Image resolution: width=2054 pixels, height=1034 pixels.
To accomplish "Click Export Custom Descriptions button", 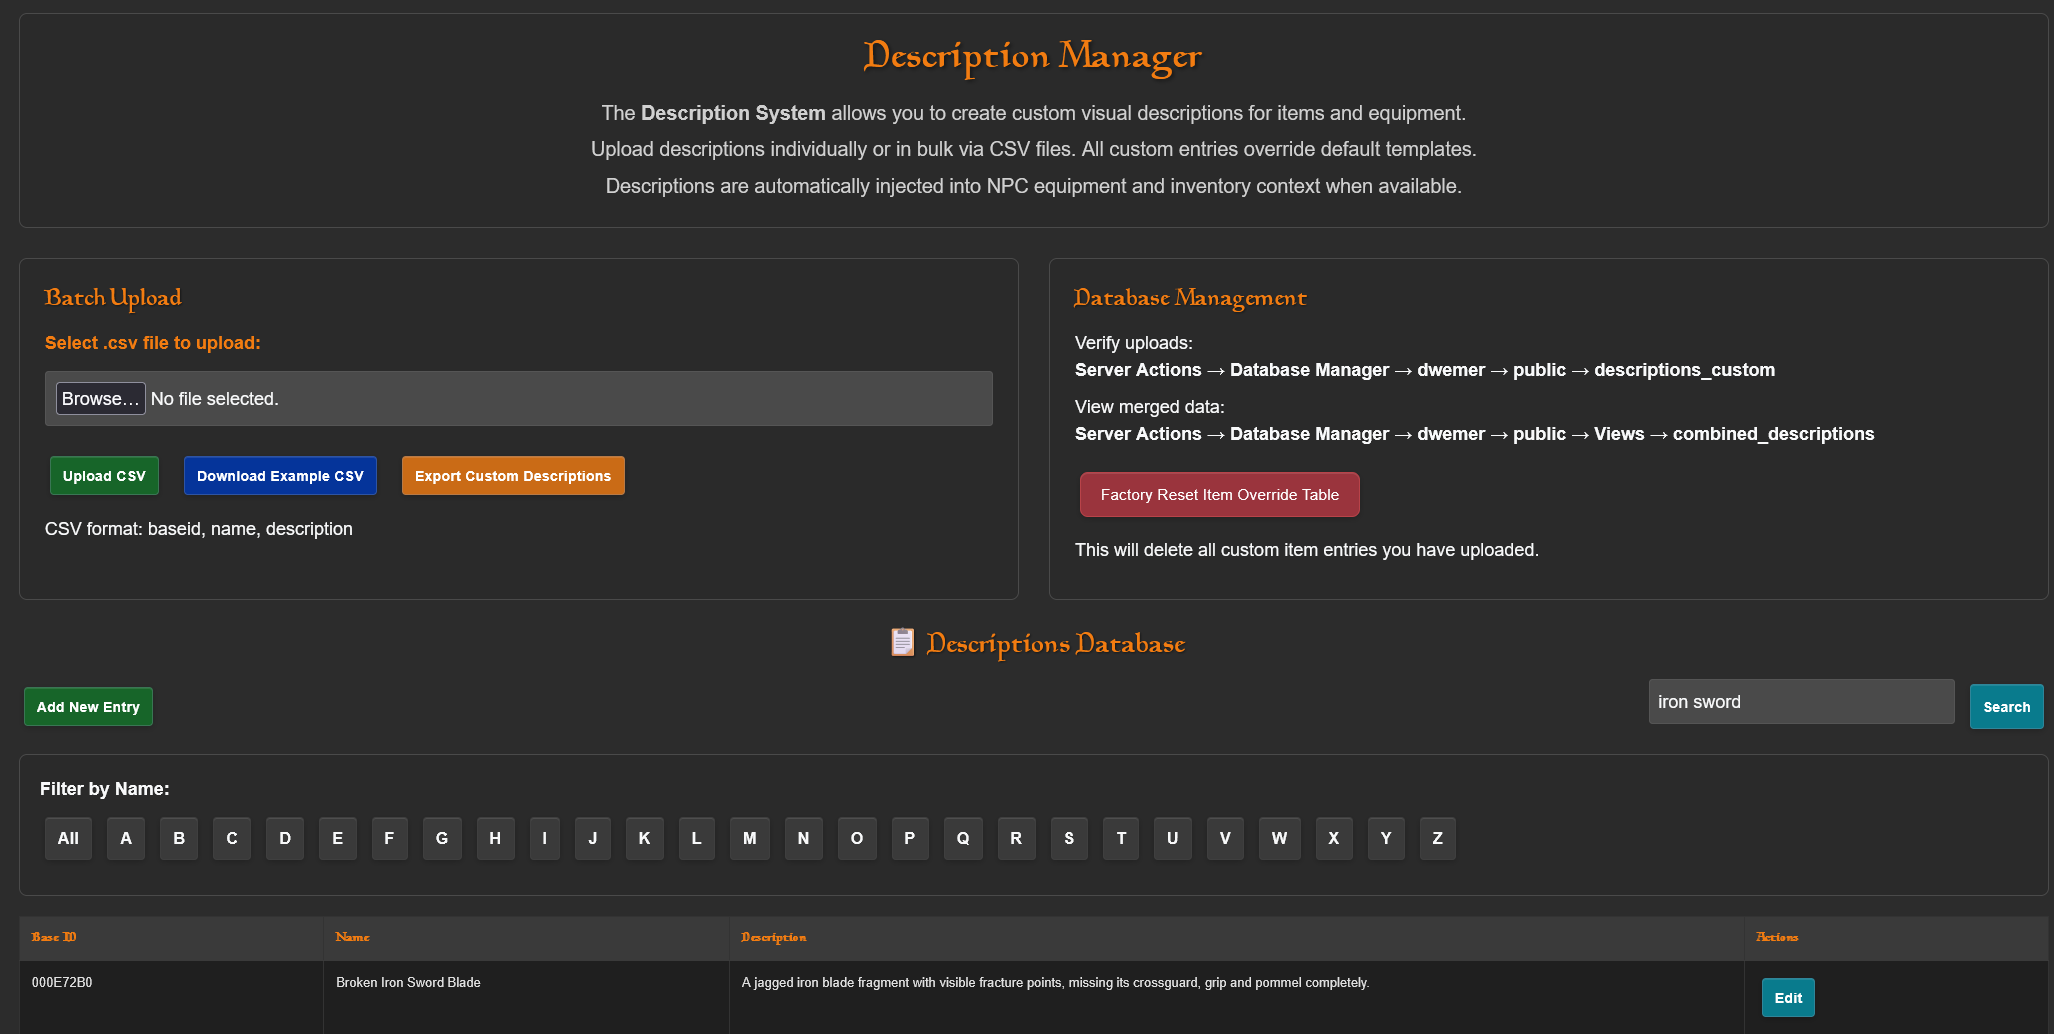I will coord(513,476).
